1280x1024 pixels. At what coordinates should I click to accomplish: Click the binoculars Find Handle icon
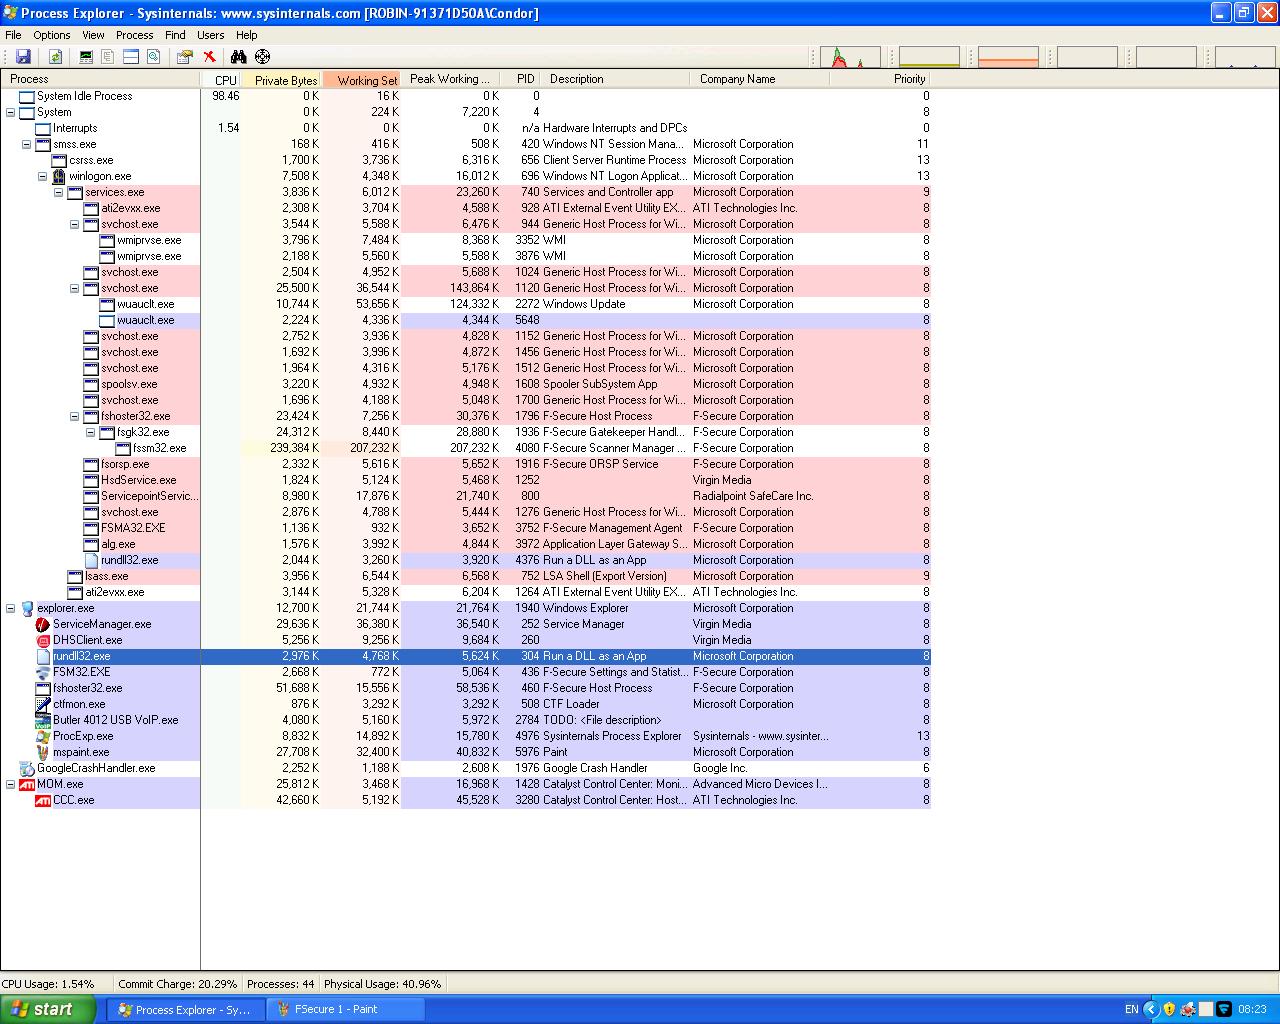pos(239,57)
